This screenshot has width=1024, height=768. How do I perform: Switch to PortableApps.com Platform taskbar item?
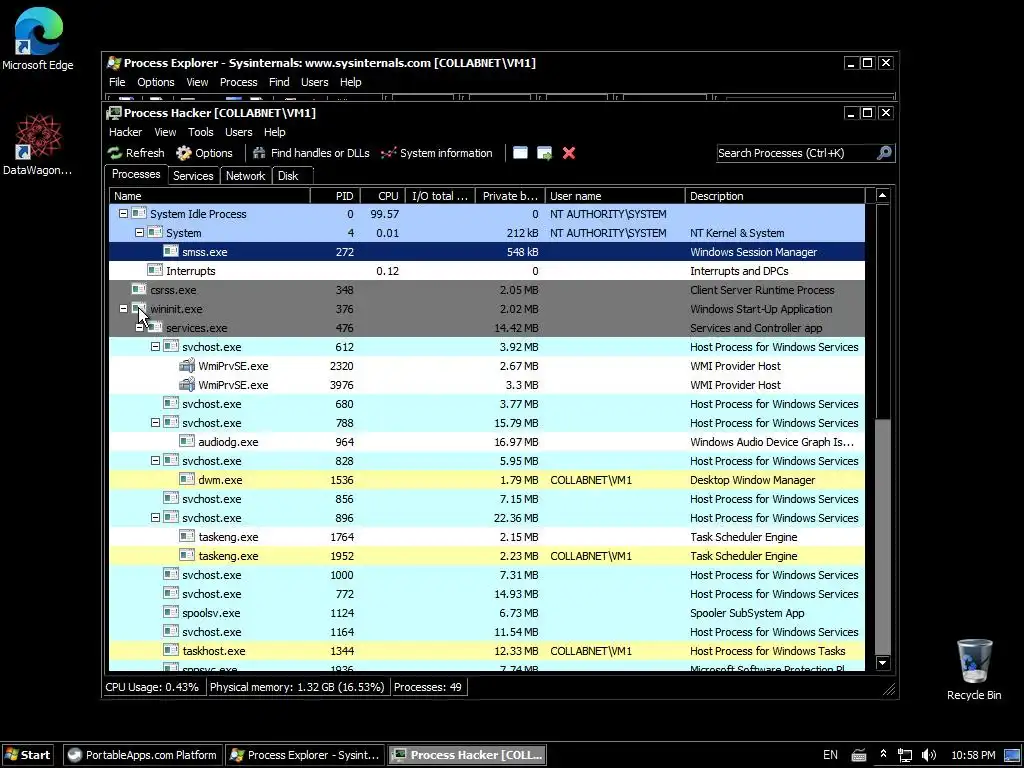click(x=143, y=755)
